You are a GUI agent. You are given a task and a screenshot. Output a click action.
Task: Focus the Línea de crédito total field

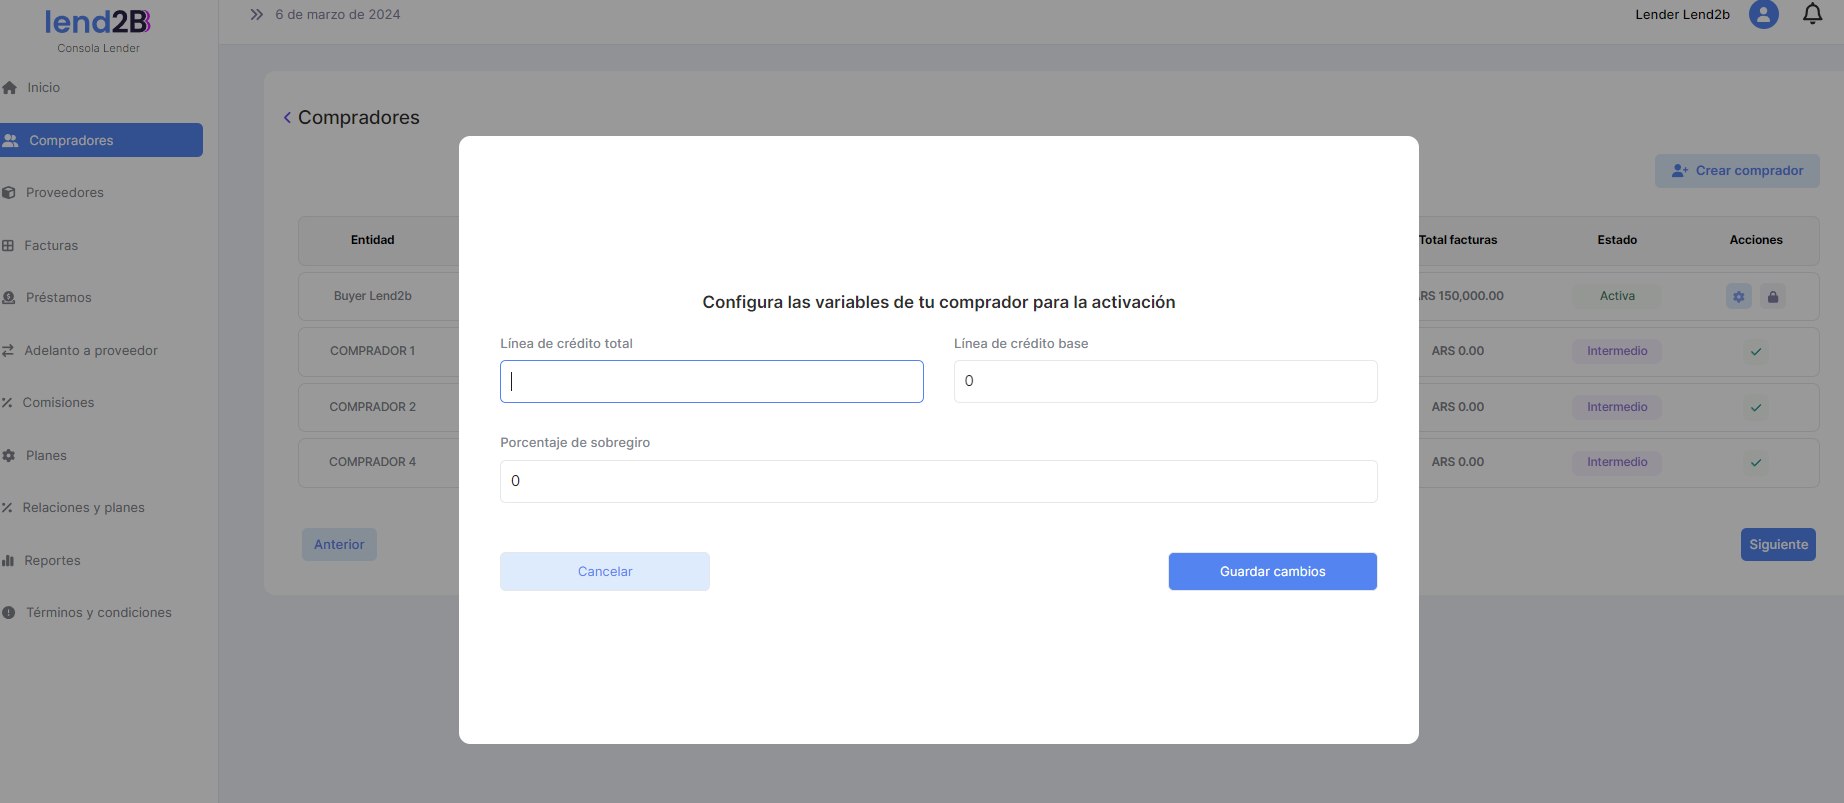click(711, 382)
